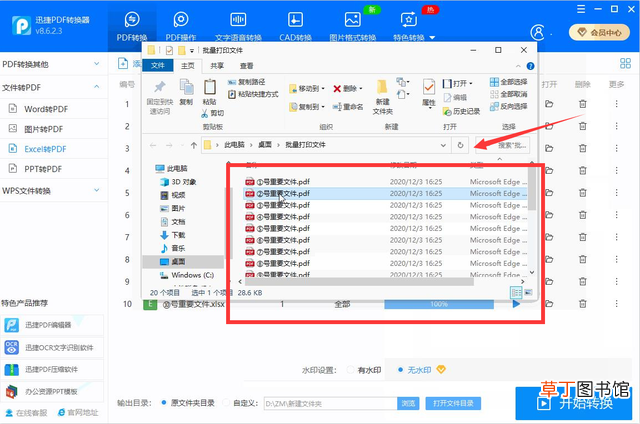The height and width of the screenshot is (424, 640).
Task: Open the 图片格式转换 tool
Action: pyautogui.click(x=353, y=26)
